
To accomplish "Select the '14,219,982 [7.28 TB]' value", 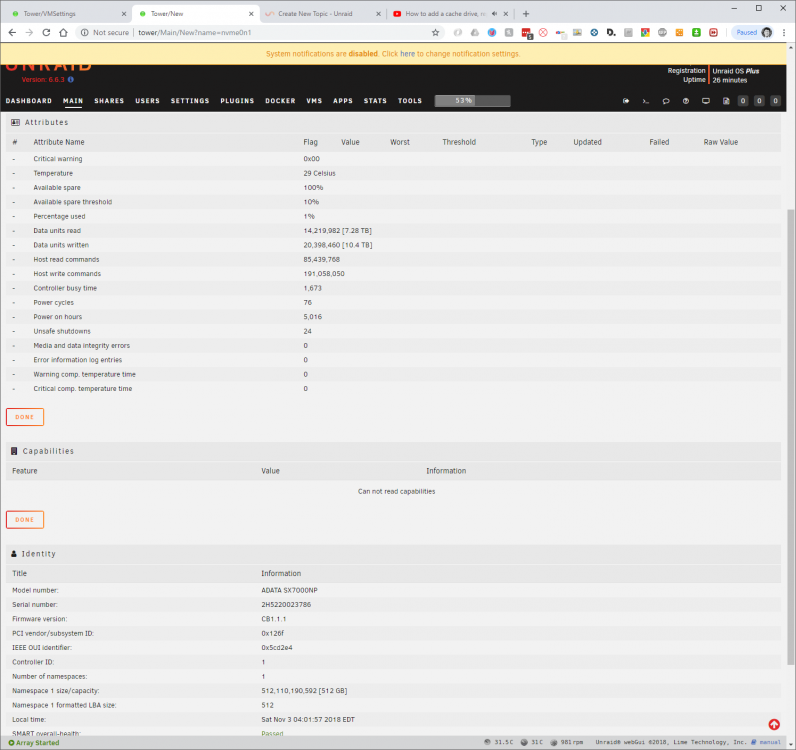I will click(338, 231).
